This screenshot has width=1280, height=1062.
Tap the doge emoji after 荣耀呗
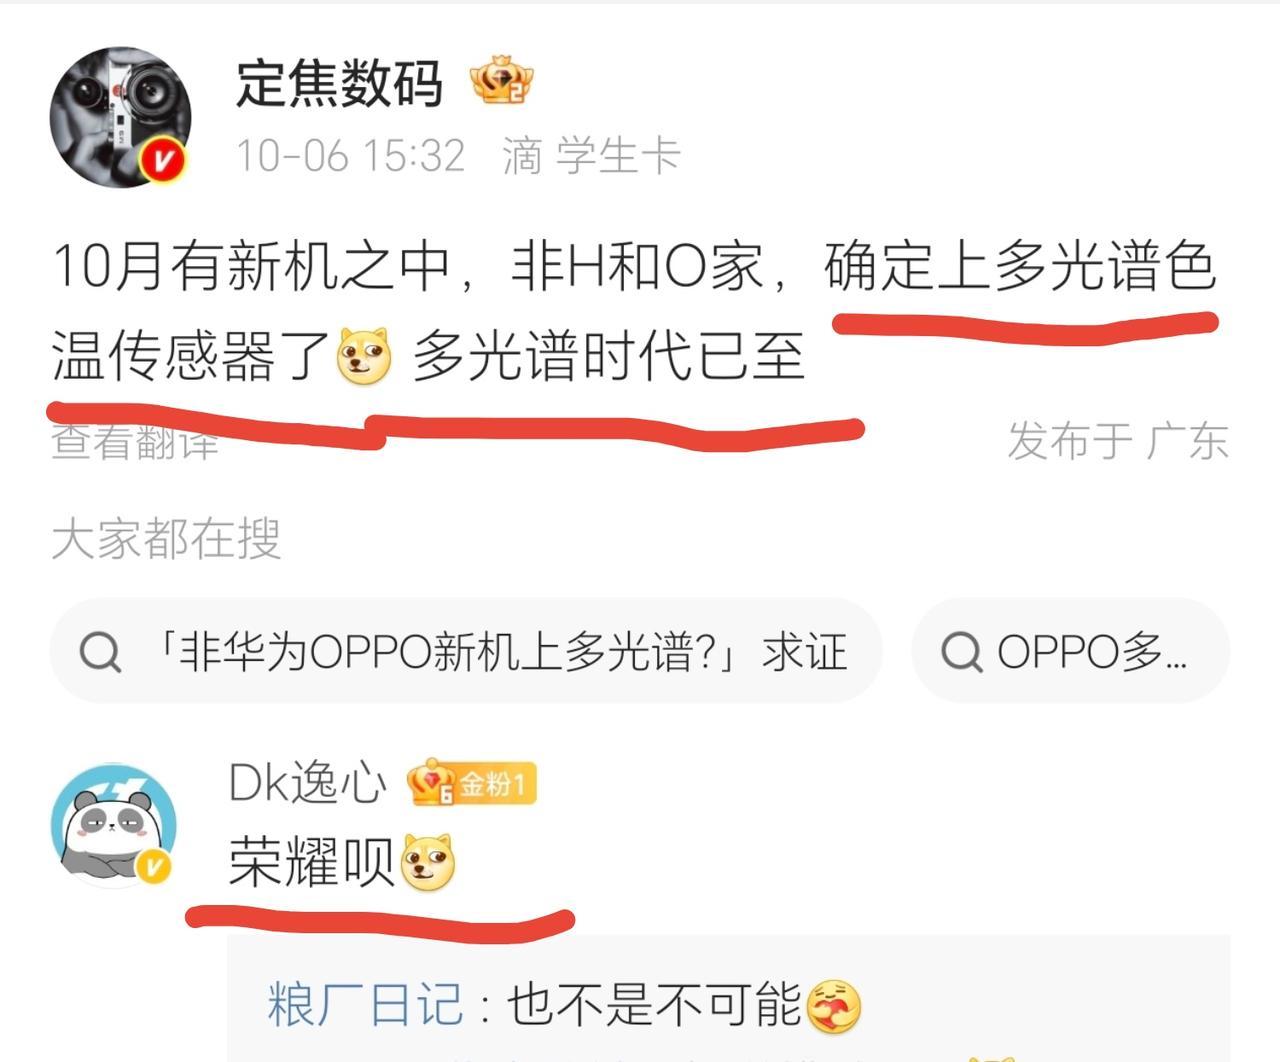tap(428, 862)
